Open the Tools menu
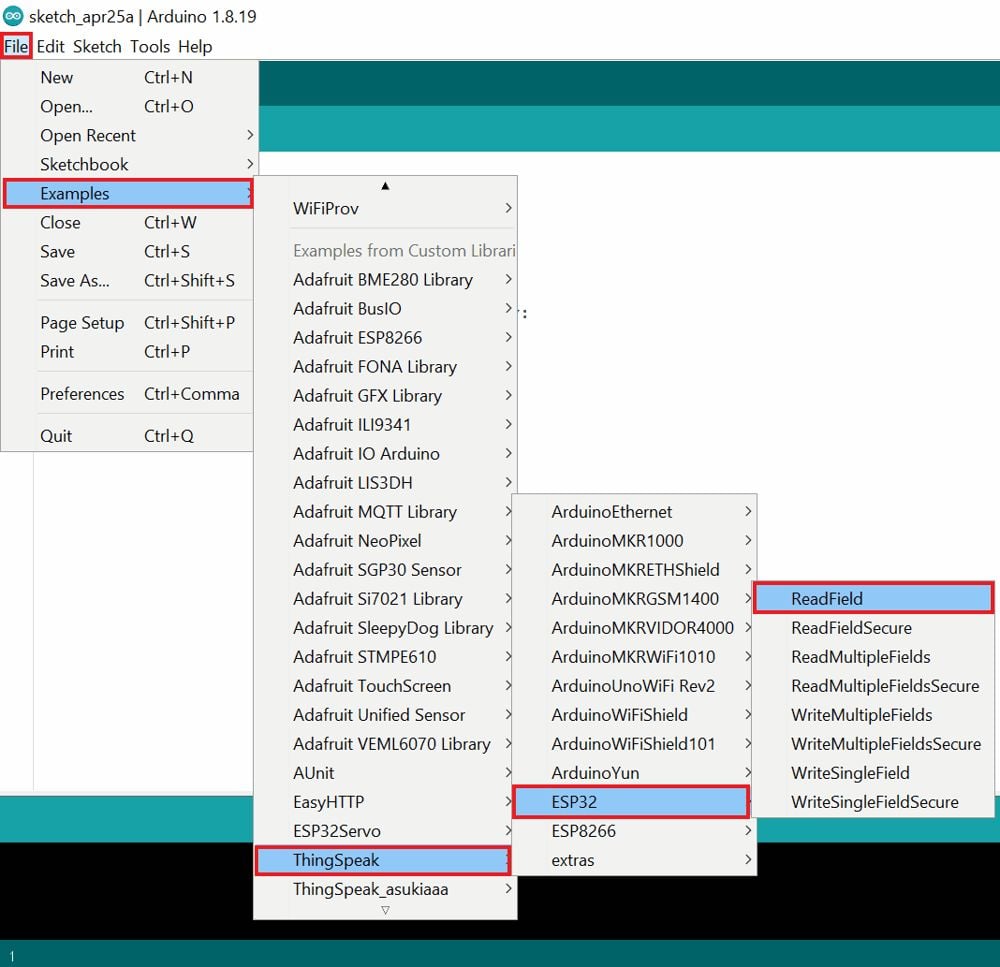 pyautogui.click(x=150, y=46)
